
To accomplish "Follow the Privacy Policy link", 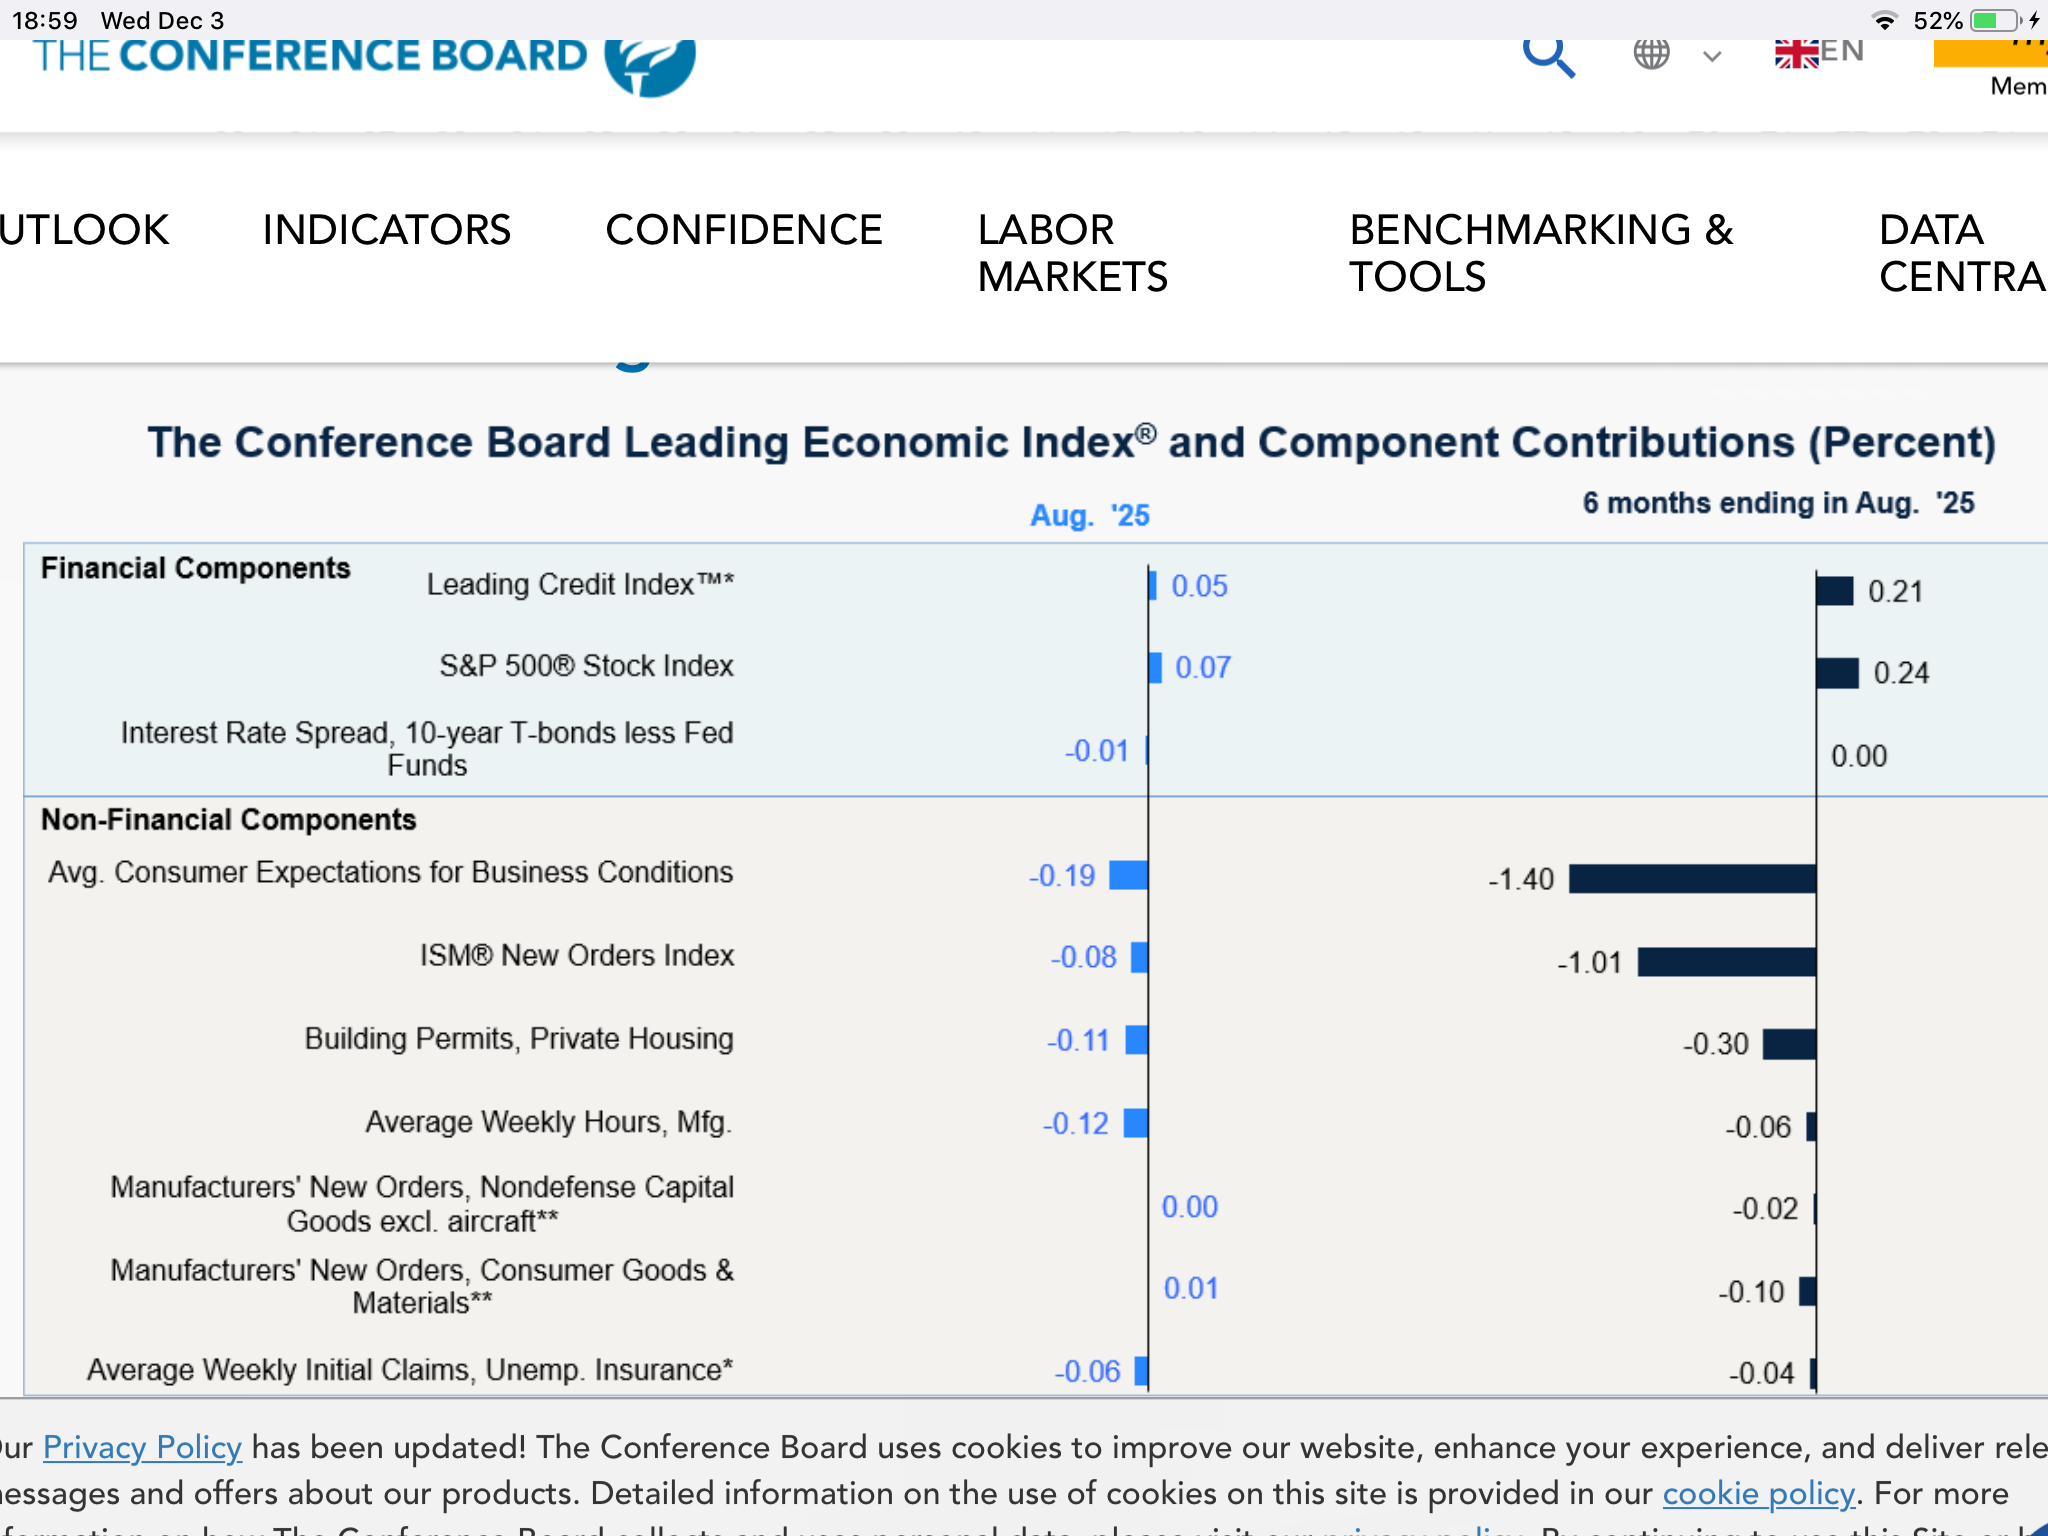I will tap(142, 1447).
